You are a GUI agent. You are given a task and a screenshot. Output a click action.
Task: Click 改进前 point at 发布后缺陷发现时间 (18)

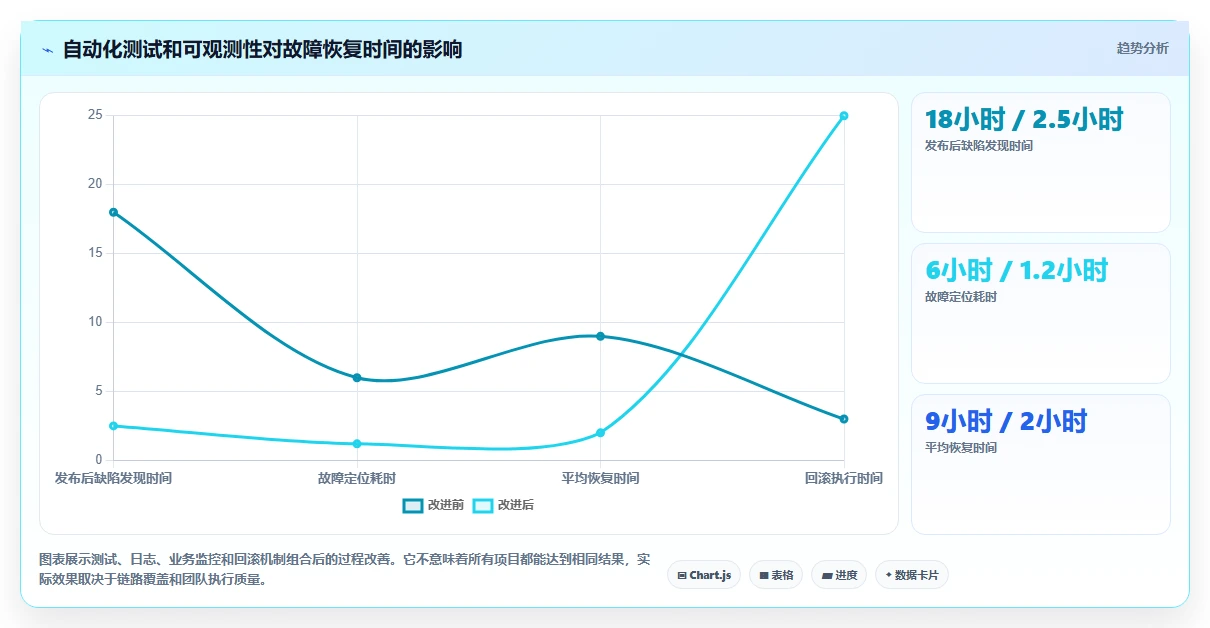coord(113,212)
